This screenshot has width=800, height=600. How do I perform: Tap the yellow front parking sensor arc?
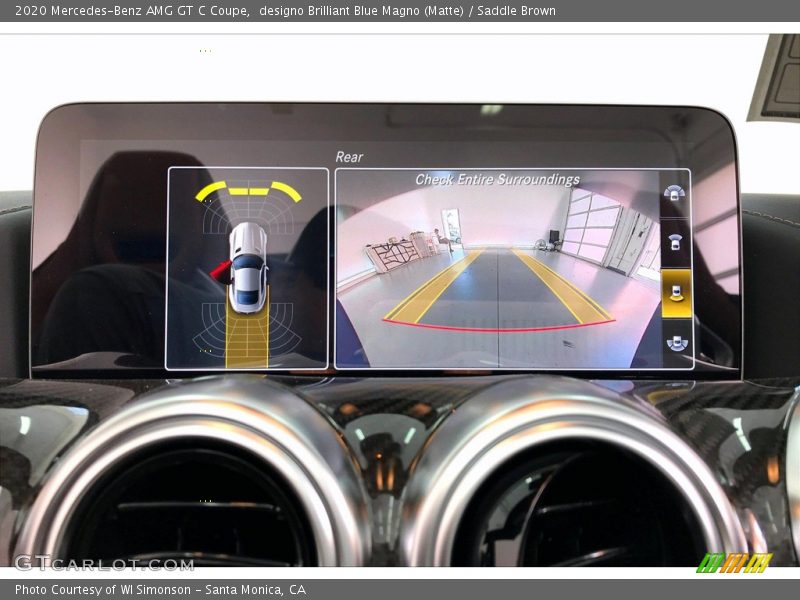248,190
